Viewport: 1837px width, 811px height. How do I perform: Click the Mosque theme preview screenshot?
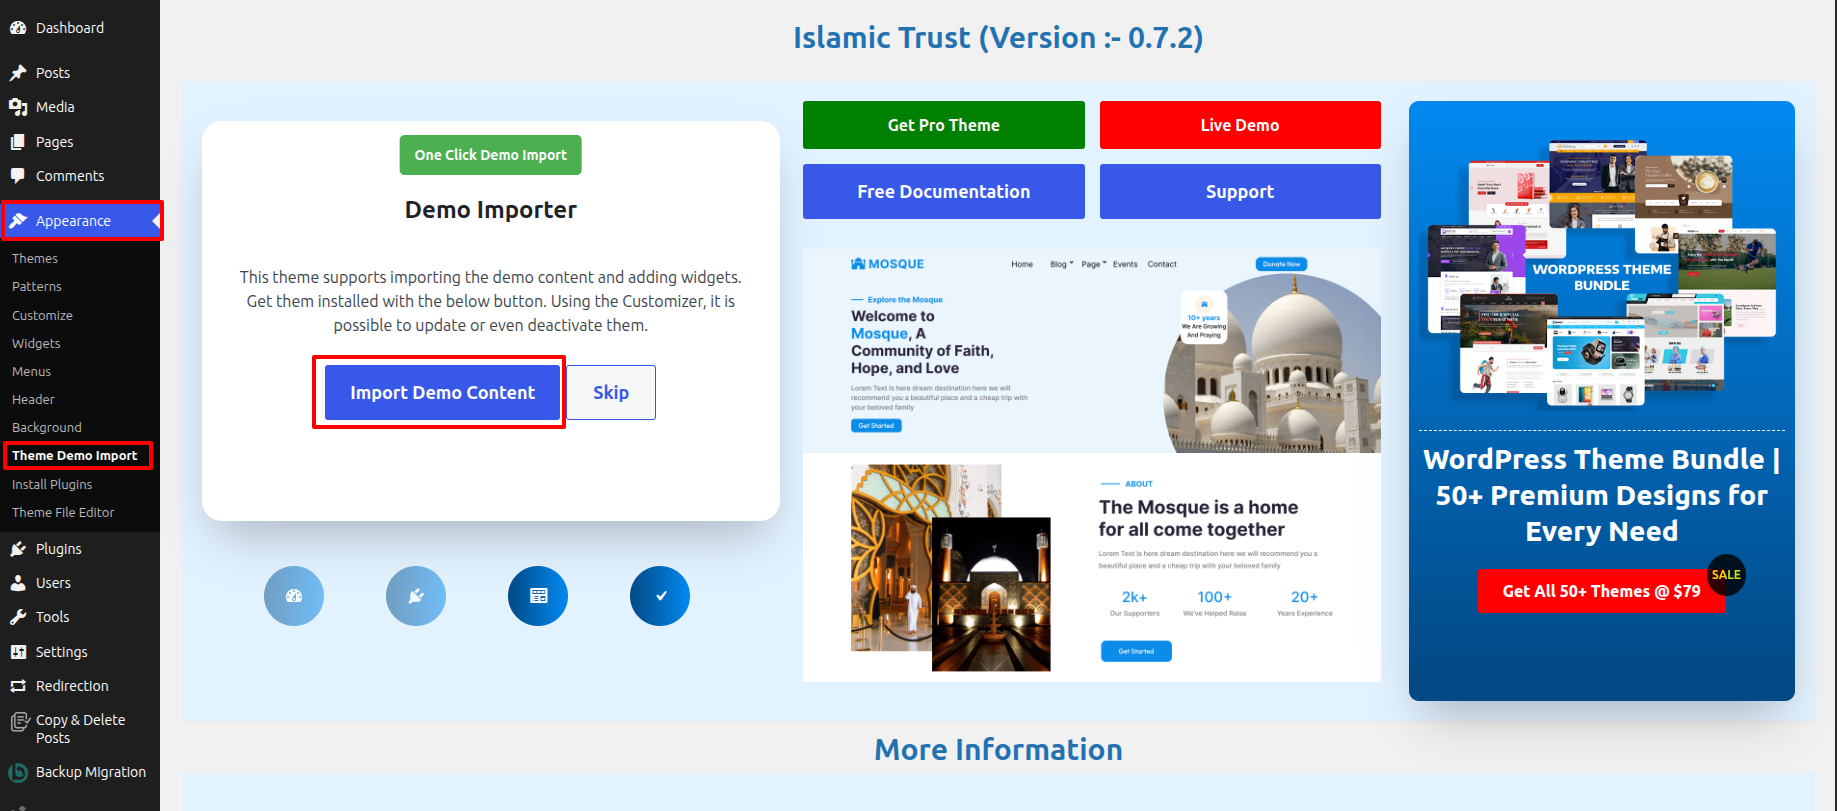1092,466
